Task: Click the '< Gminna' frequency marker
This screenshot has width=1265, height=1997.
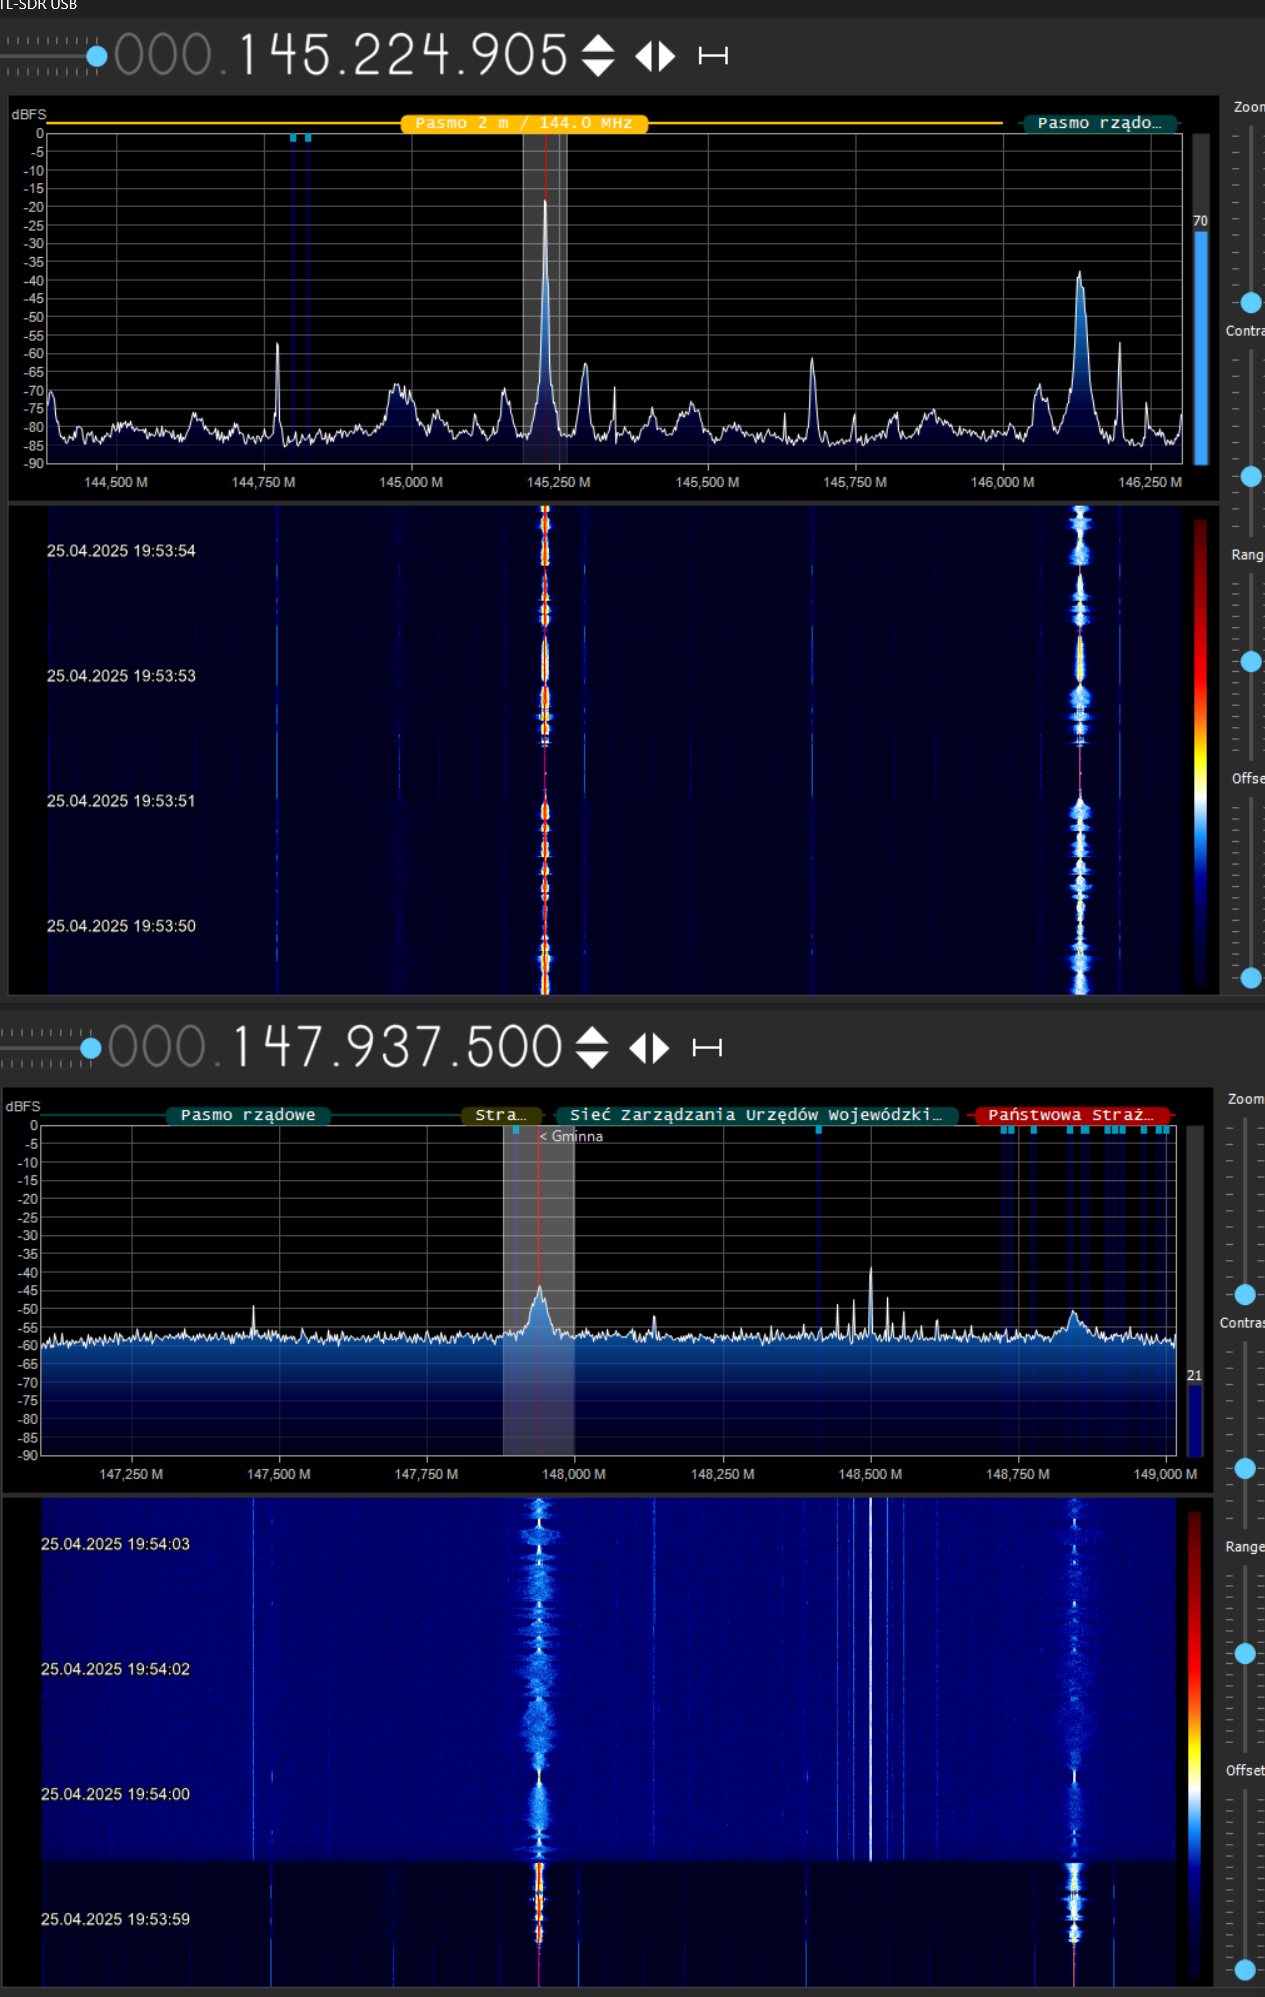Action: click(572, 1136)
